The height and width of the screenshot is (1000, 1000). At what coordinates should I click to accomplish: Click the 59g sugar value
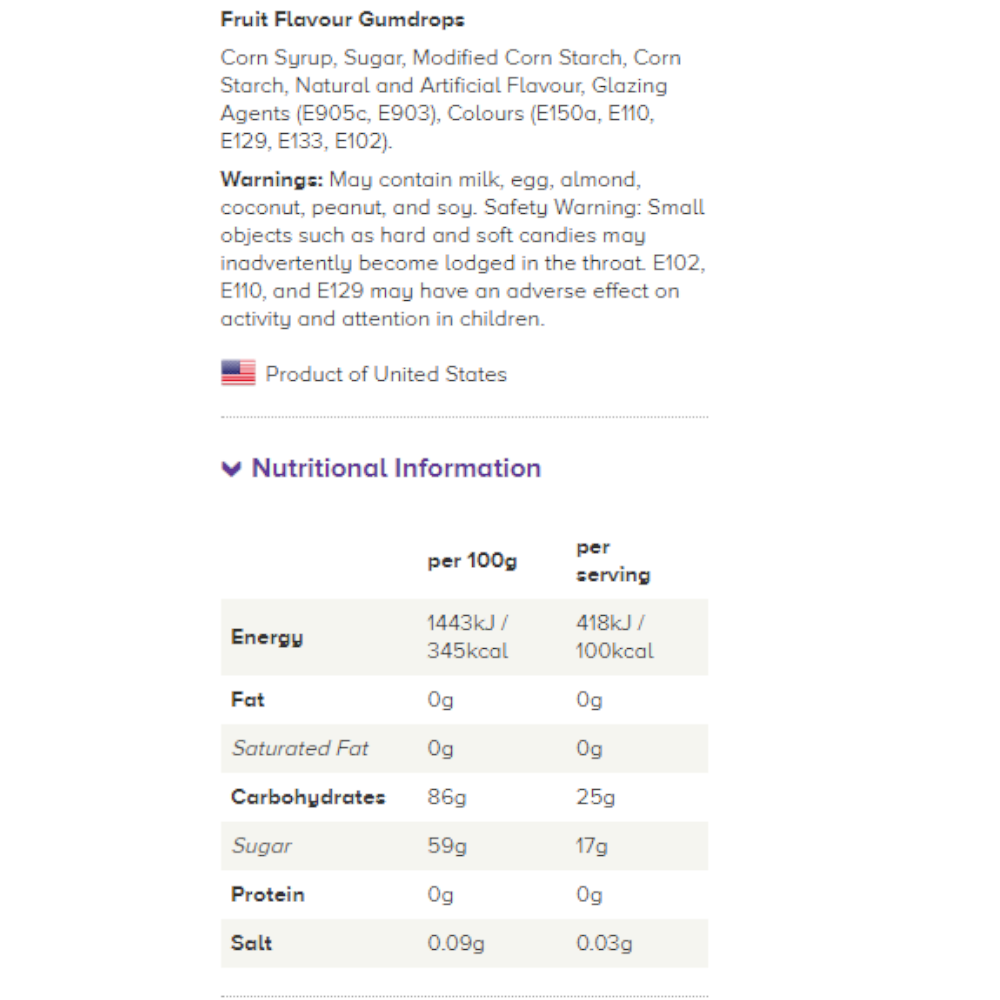[447, 846]
